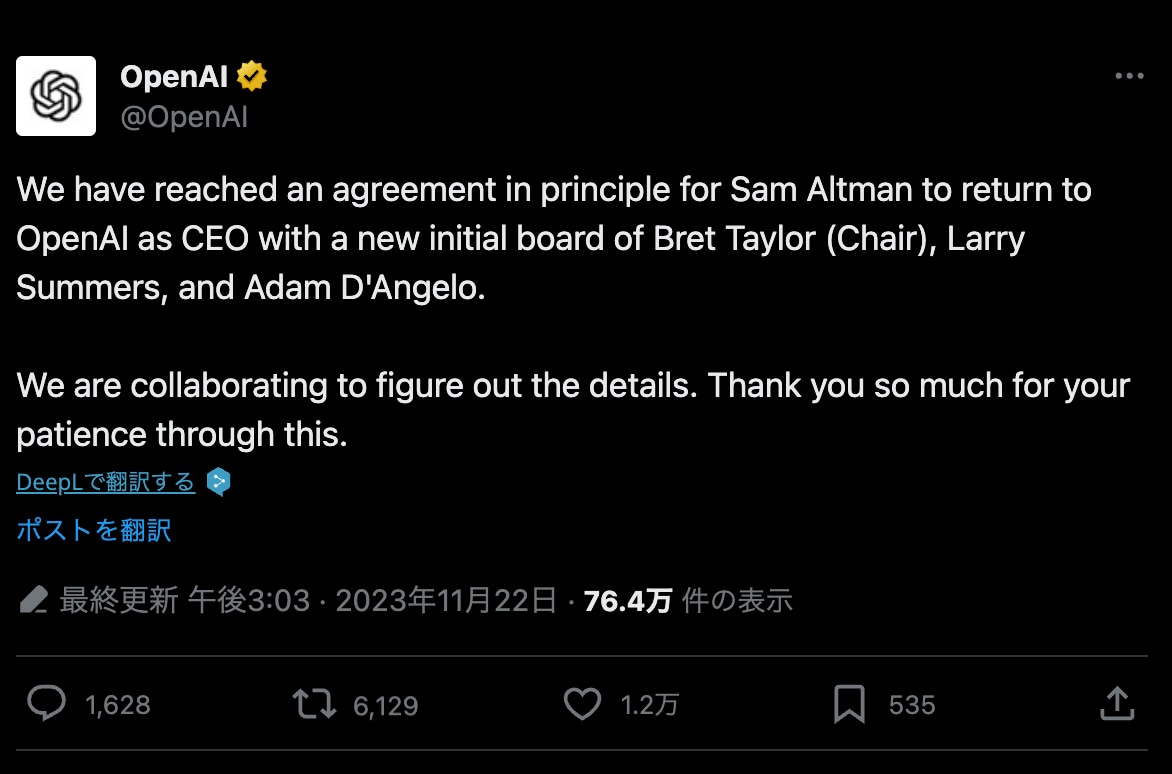Click the 76.4万 views counter
Viewport: 1172px width, 774px height.
[627, 599]
